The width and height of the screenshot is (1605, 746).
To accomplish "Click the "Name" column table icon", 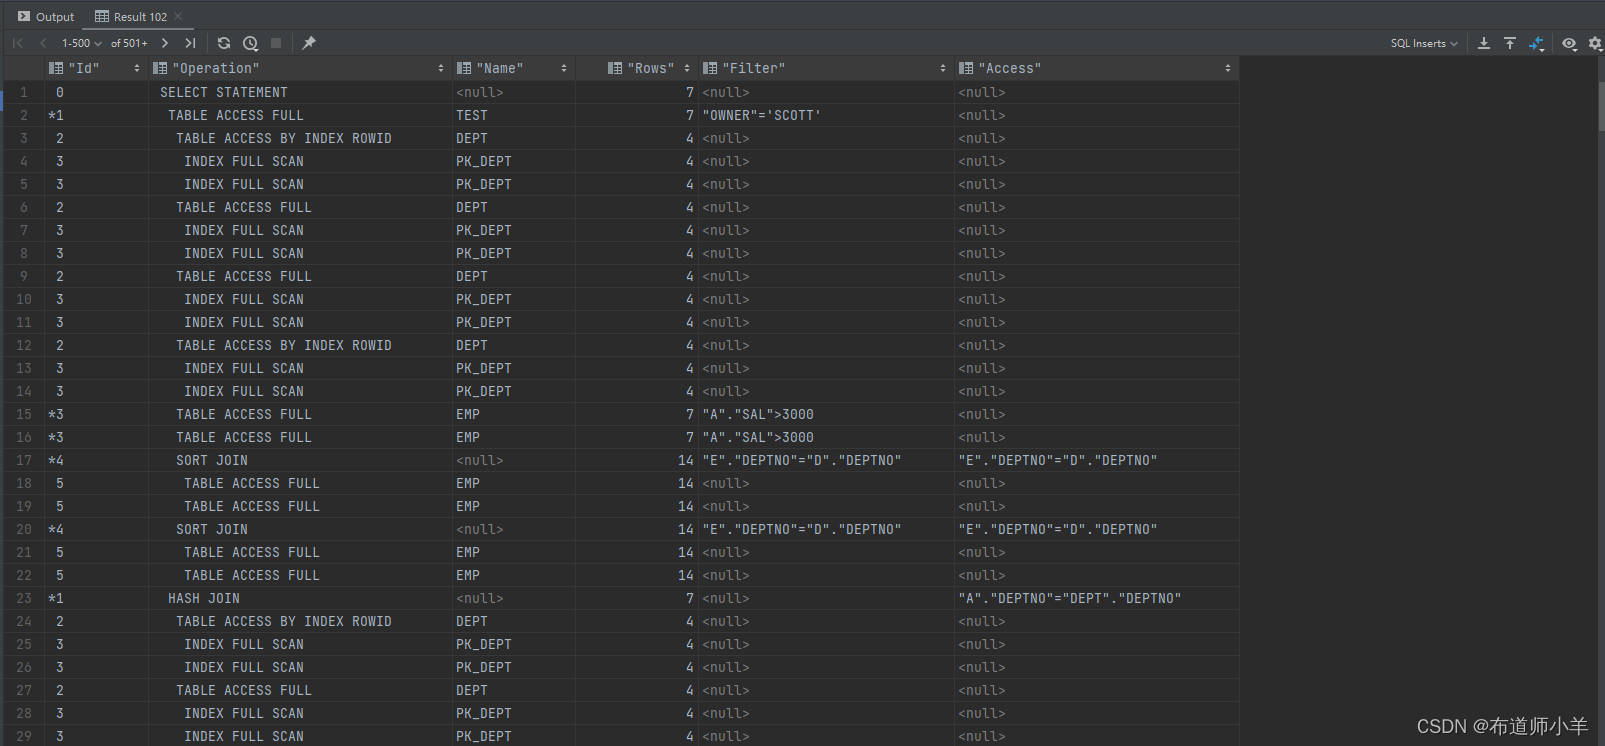I will click(x=464, y=68).
